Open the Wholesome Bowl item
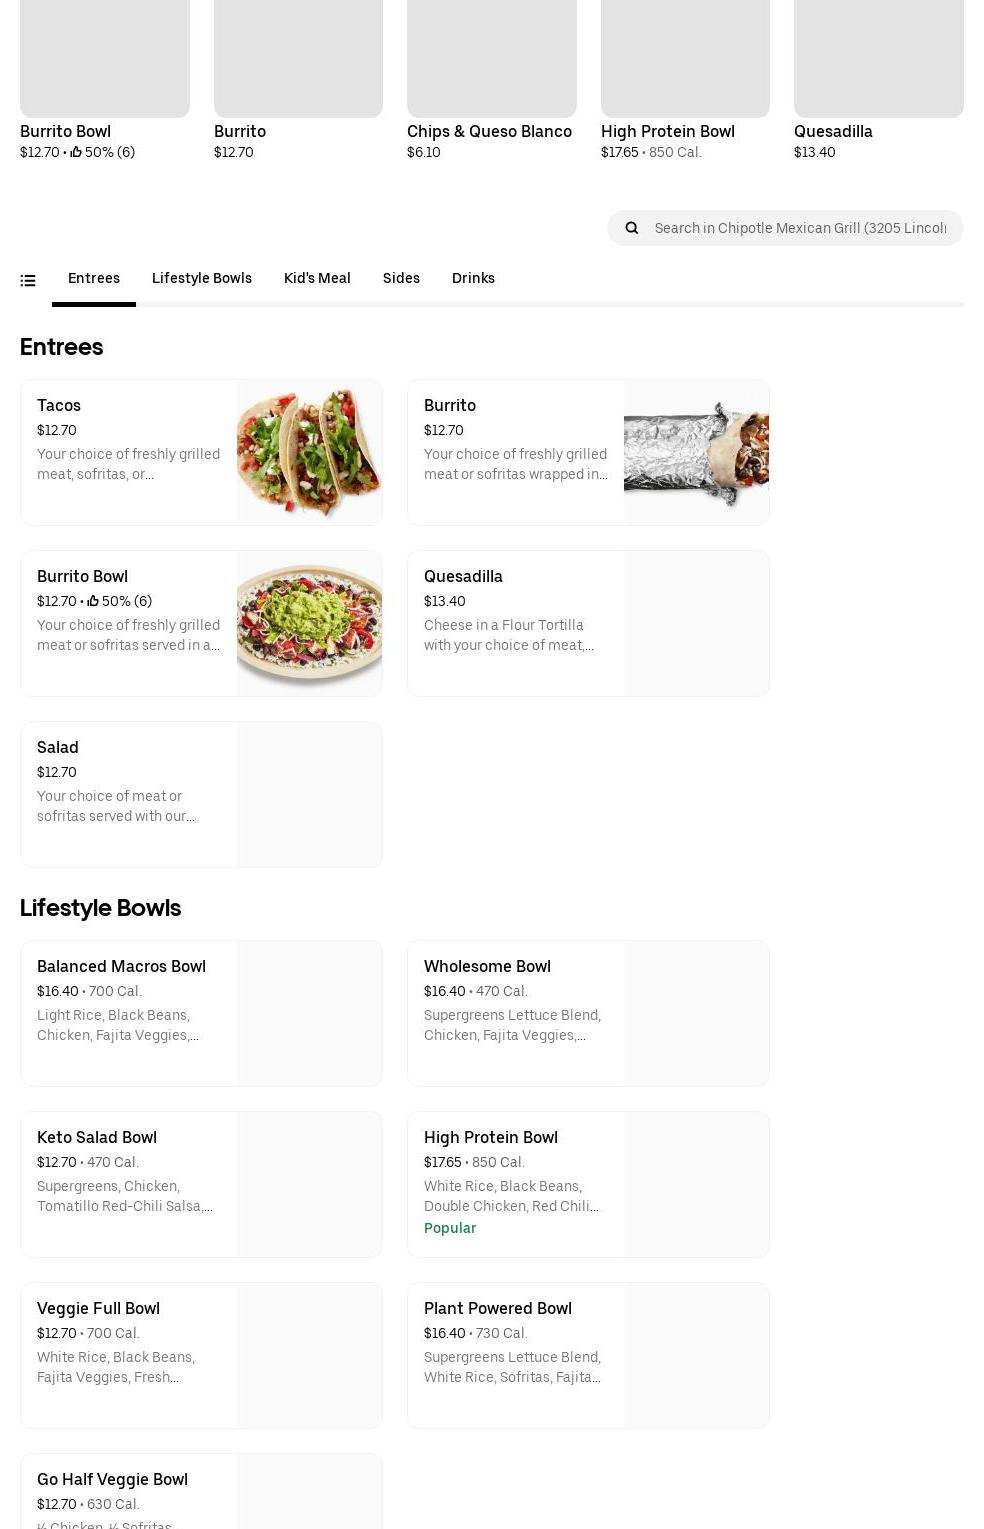984x1529 pixels. pos(588,1013)
